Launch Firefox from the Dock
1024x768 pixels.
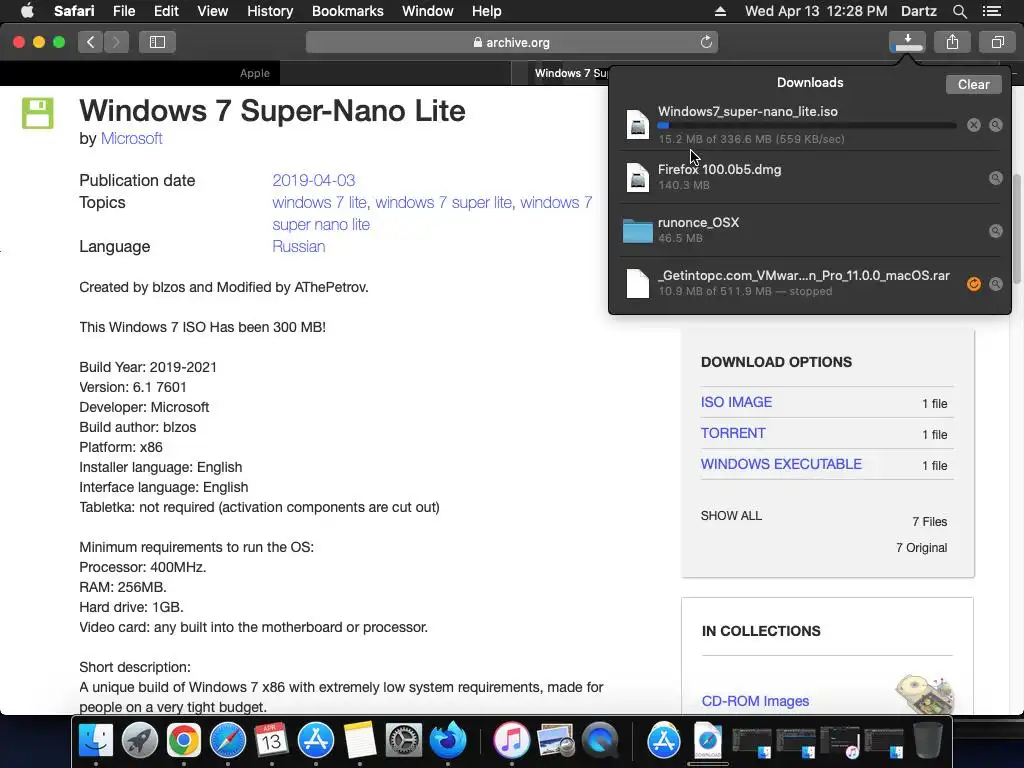448,741
